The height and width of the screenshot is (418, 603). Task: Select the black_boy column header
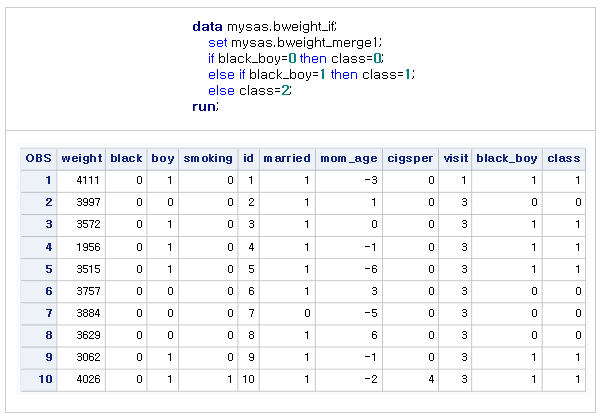[x=508, y=158]
